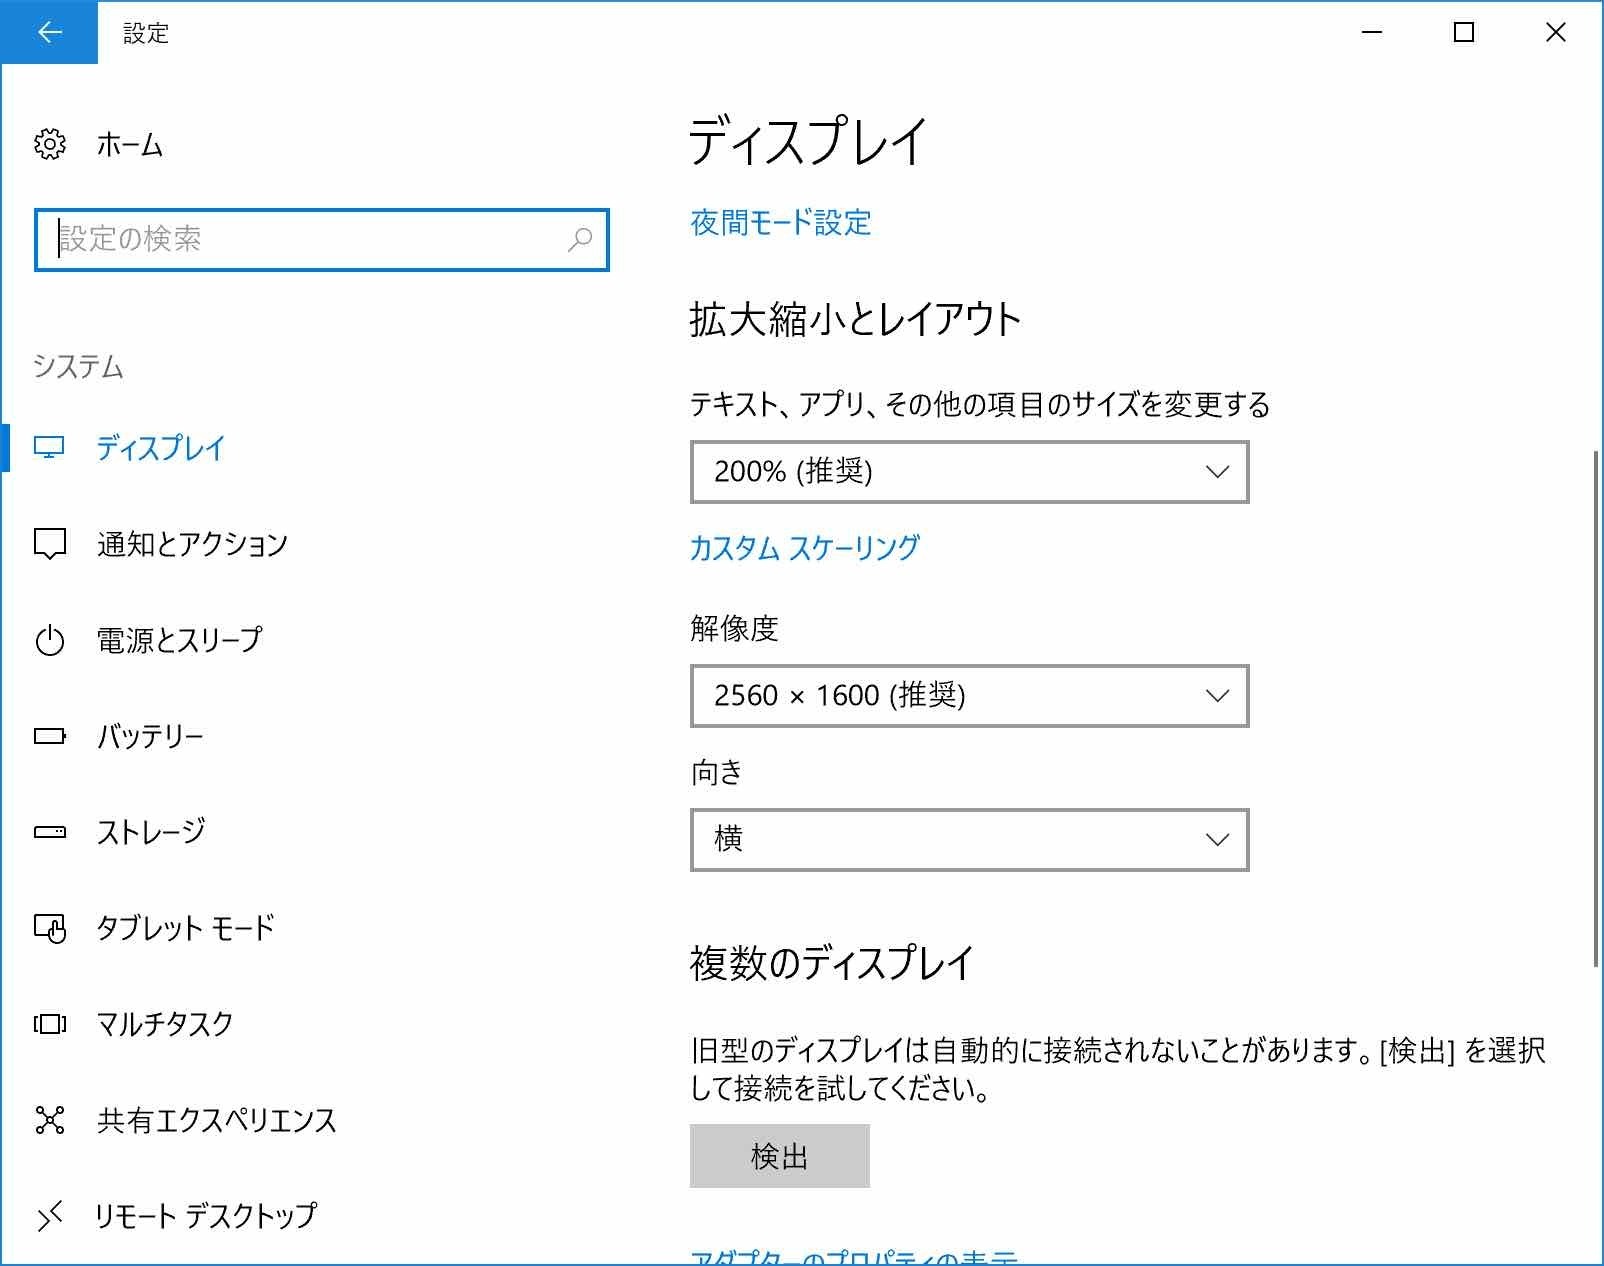Click the tablet icon for タブレット モード
The height and width of the screenshot is (1266, 1604).
(50, 928)
